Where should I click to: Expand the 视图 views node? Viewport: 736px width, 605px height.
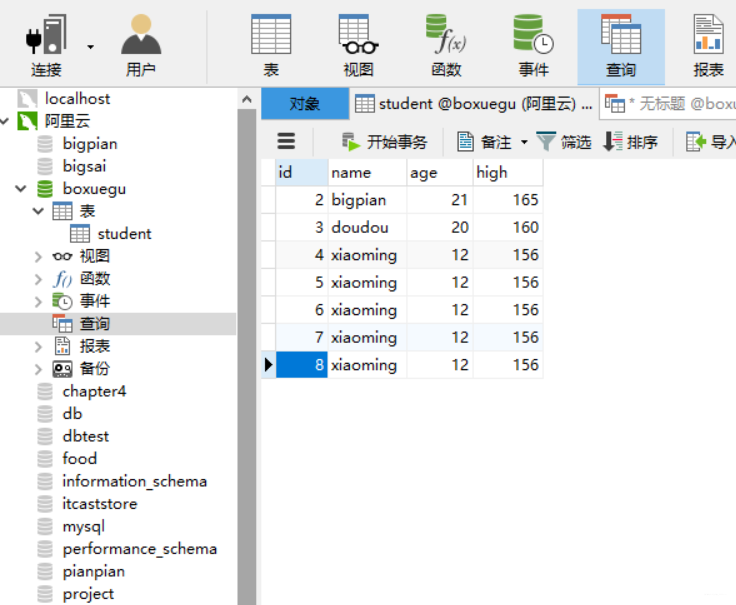[38, 256]
